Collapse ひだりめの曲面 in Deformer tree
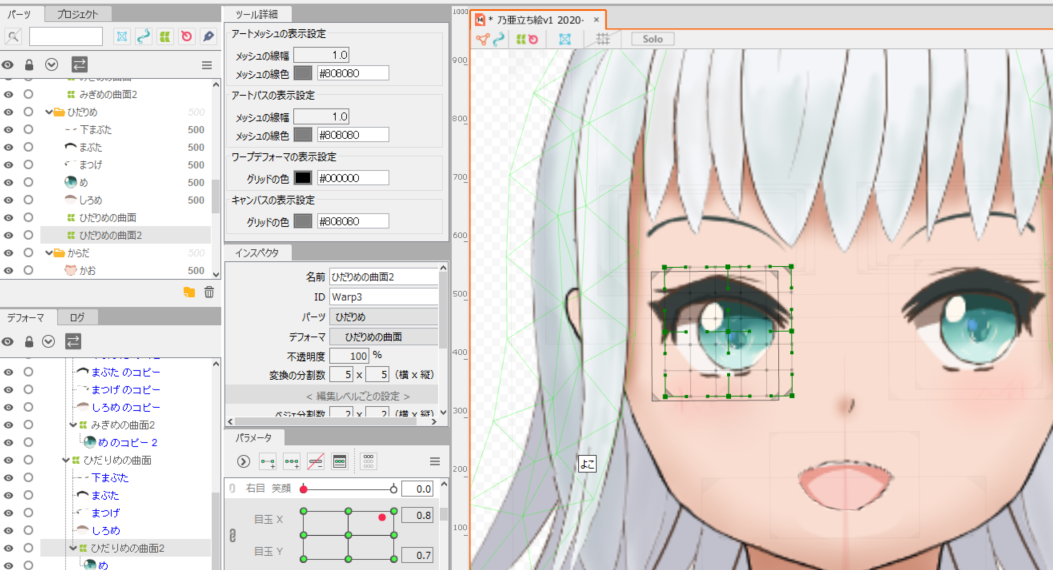This screenshot has height=570, width=1053. (x=66, y=460)
